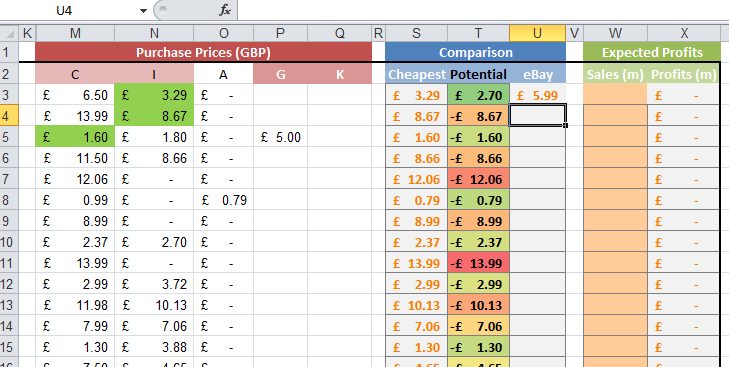Open the Name Box dropdown arrow
729x367 pixels.
tap(143, 11)
